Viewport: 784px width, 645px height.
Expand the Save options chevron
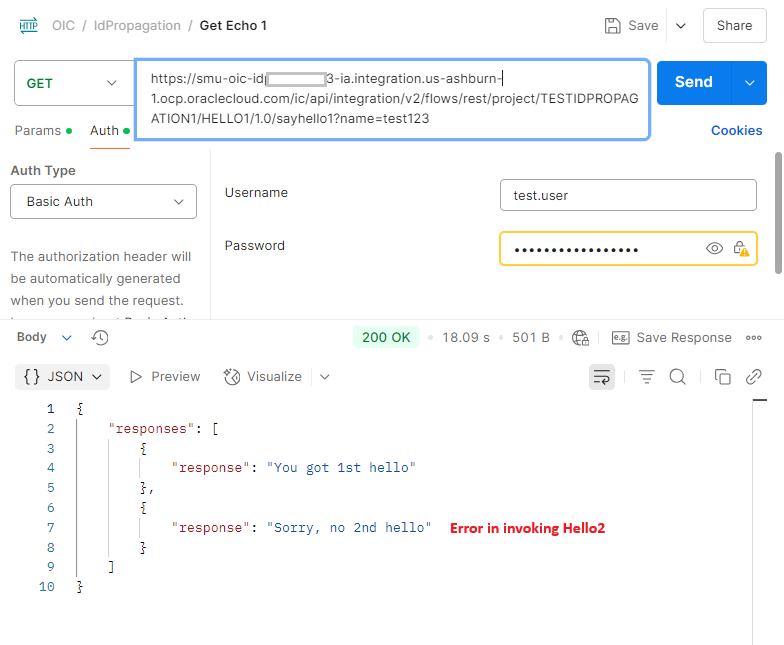pos(681,26)
